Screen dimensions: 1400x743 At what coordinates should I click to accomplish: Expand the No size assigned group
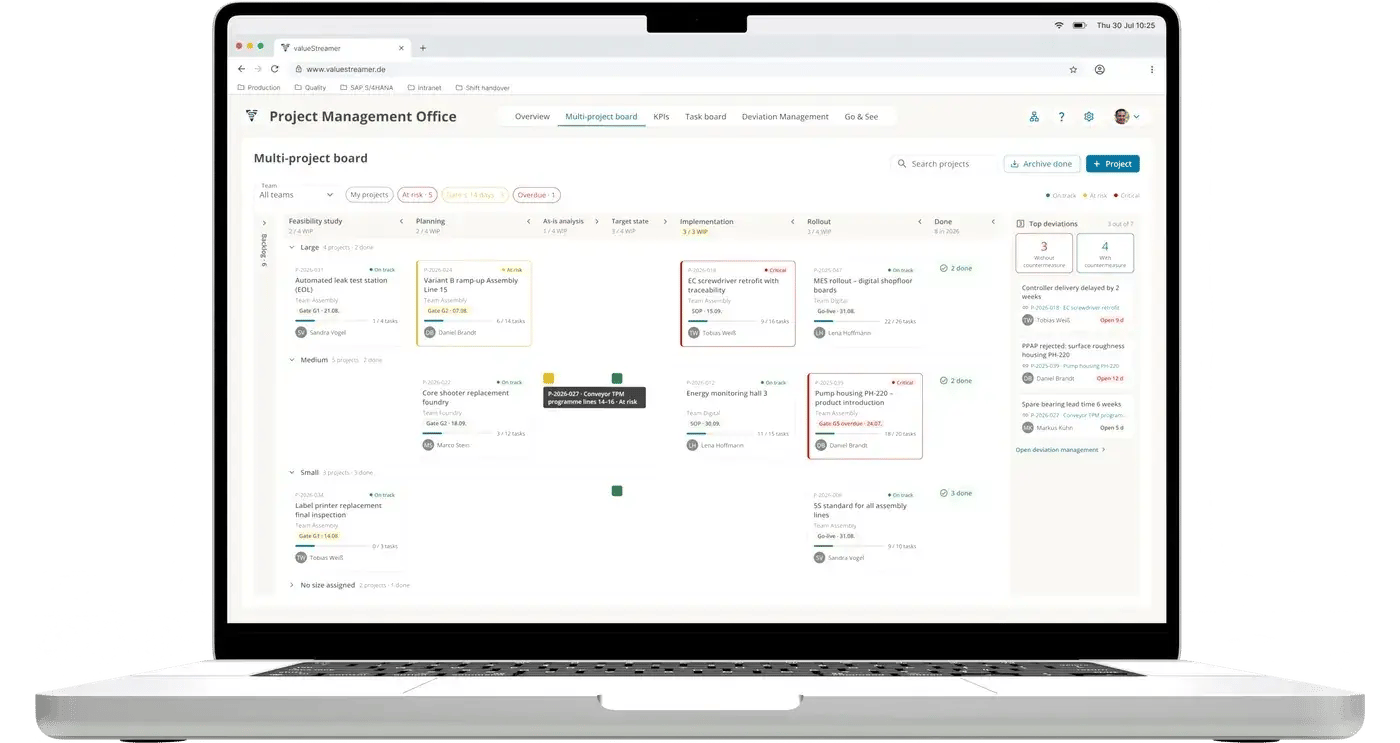(292, 585)
